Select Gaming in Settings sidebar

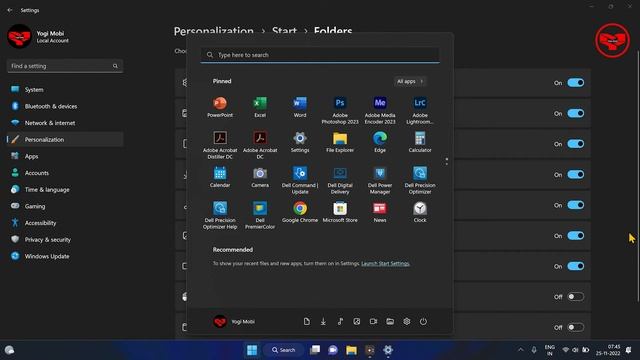(65, 206)
